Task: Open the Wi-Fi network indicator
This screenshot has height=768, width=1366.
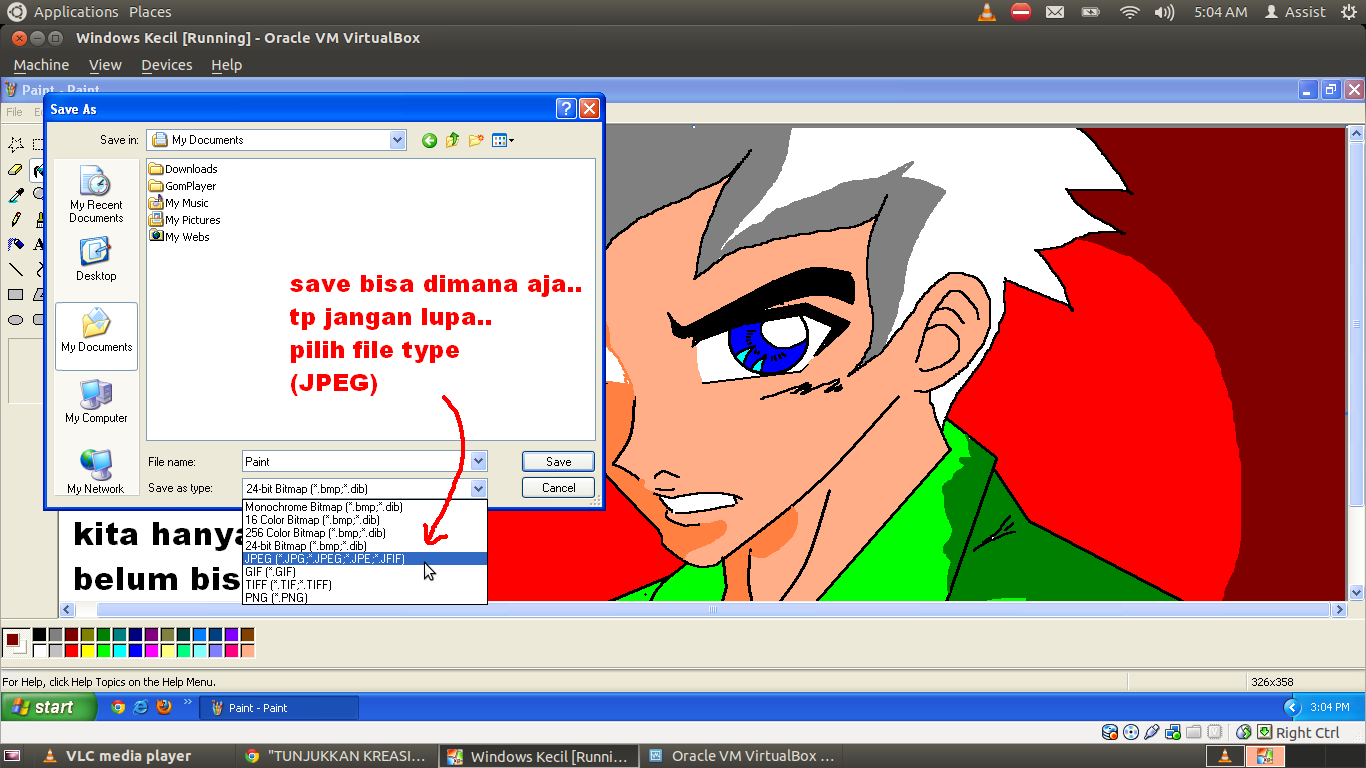Action: point(1130,12)
